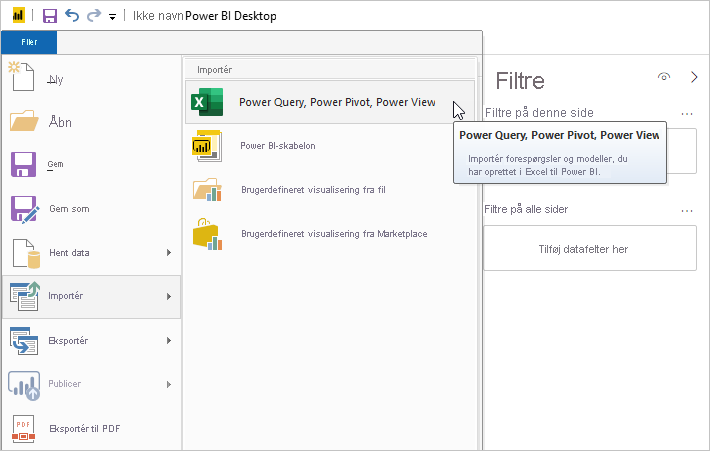Choose Brugerdefineret visualisering fra fil

coord(328,189)
